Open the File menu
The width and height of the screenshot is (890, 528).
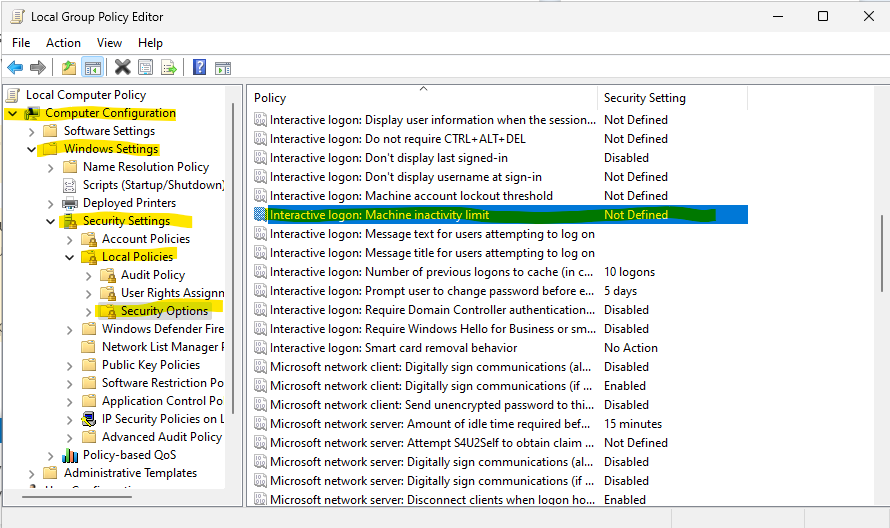(x=21, y=43)
